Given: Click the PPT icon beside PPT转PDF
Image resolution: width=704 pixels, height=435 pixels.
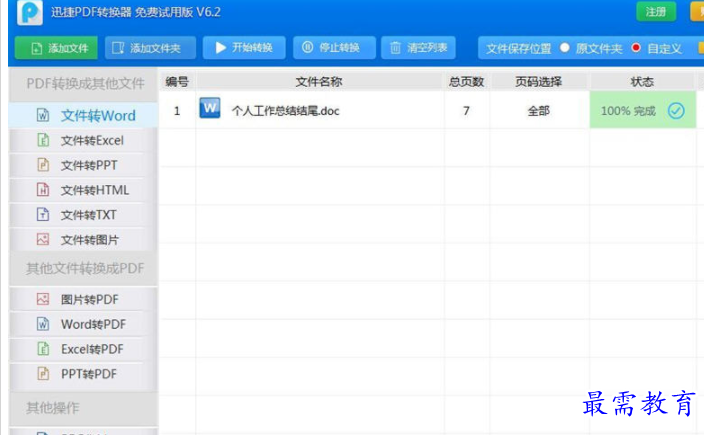Looking at the screenshot, I should coord(43,373).
